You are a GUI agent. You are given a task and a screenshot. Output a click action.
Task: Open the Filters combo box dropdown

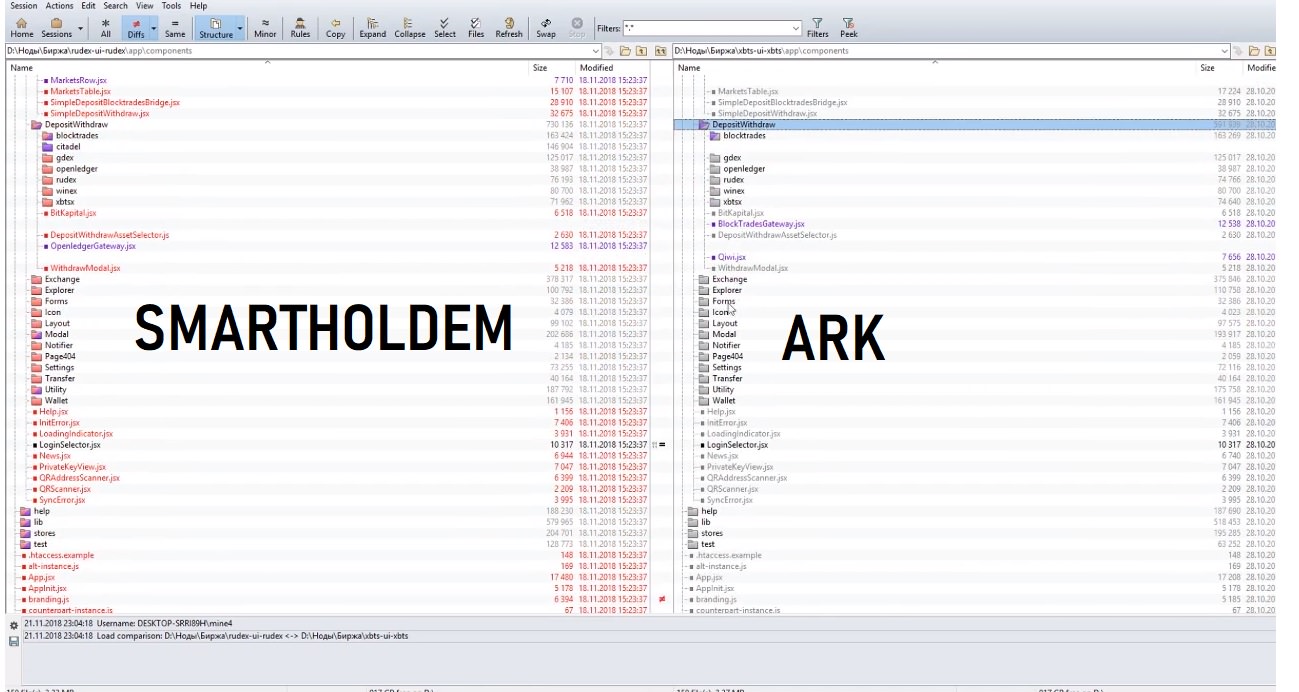(795, 28)
